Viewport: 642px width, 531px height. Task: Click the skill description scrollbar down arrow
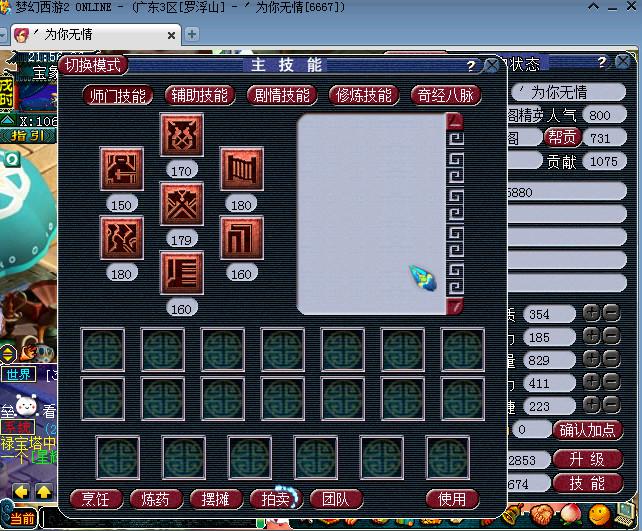pyautogui.click(x=454, y=306)
